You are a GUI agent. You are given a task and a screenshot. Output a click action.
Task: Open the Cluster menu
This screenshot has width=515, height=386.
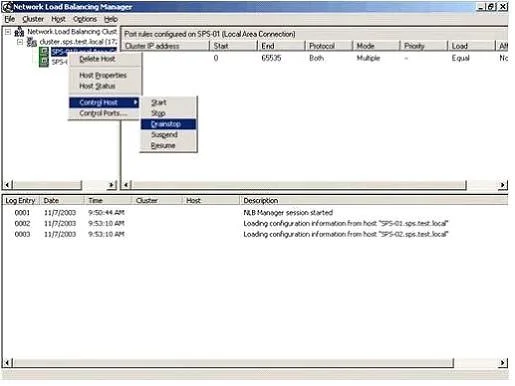33,19
